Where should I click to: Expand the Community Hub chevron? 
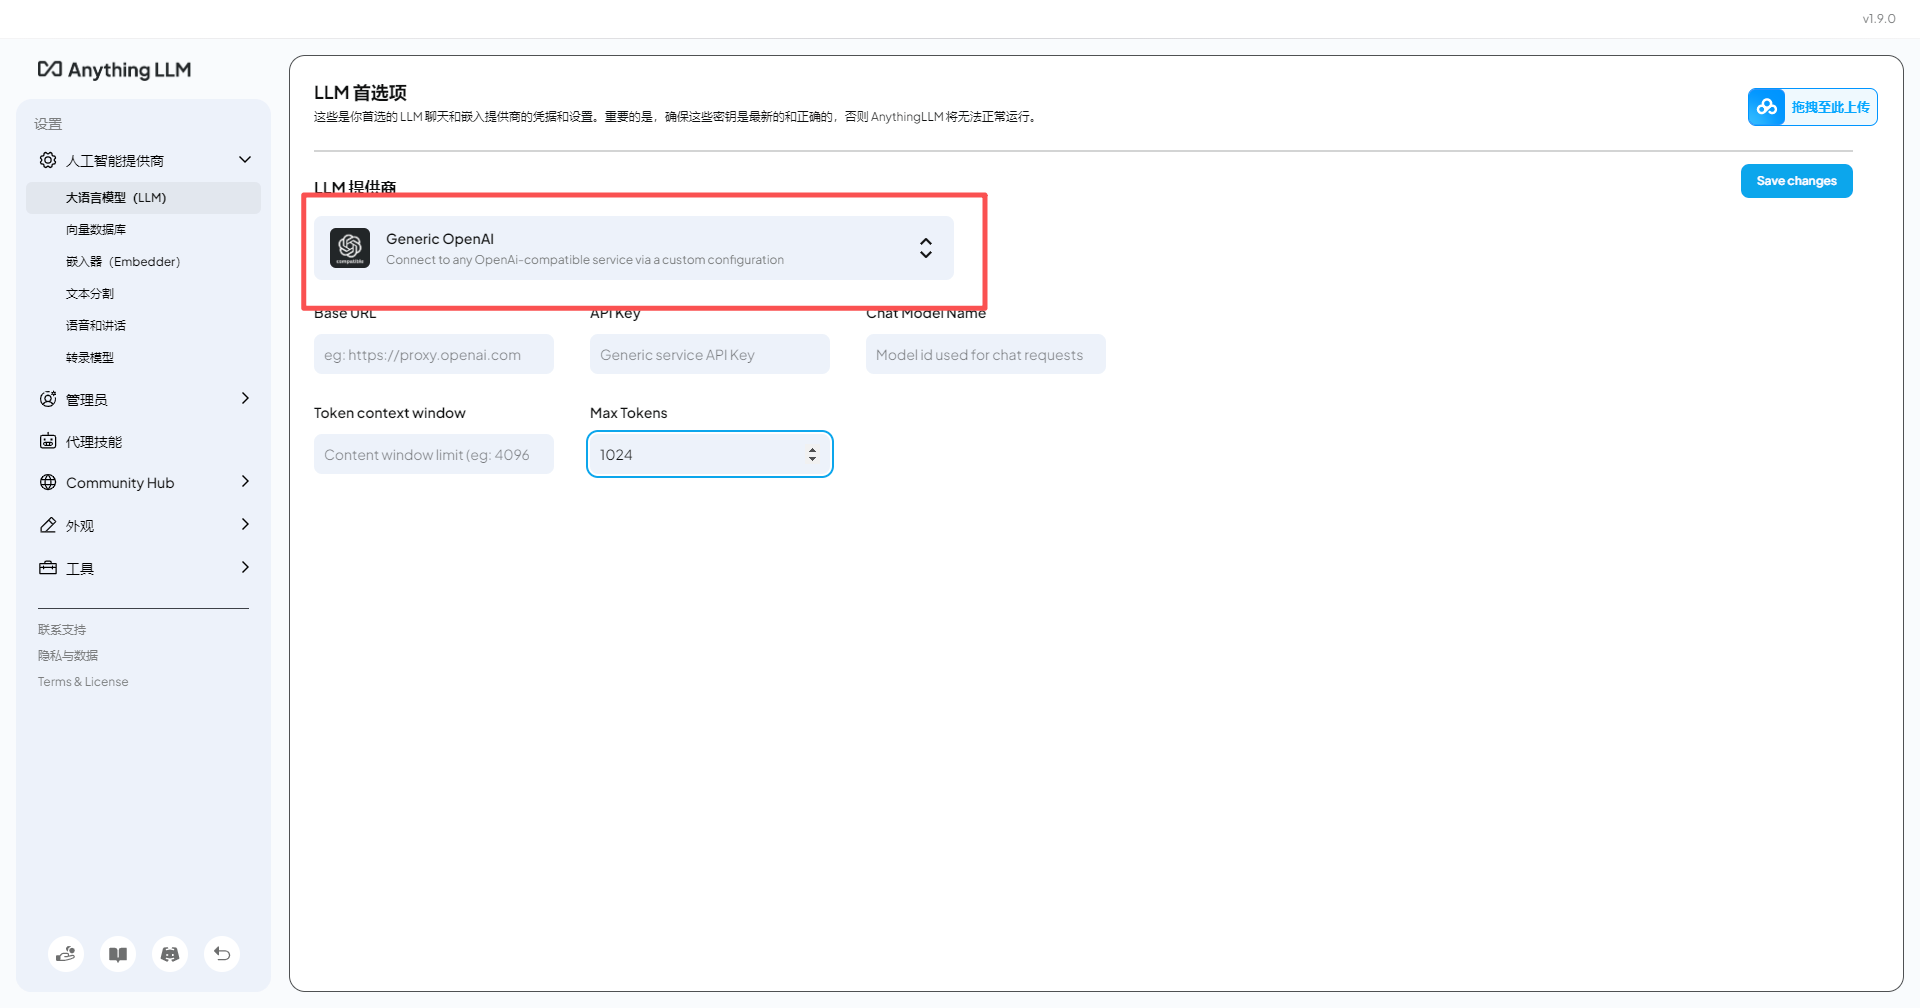tap(245, 481)
